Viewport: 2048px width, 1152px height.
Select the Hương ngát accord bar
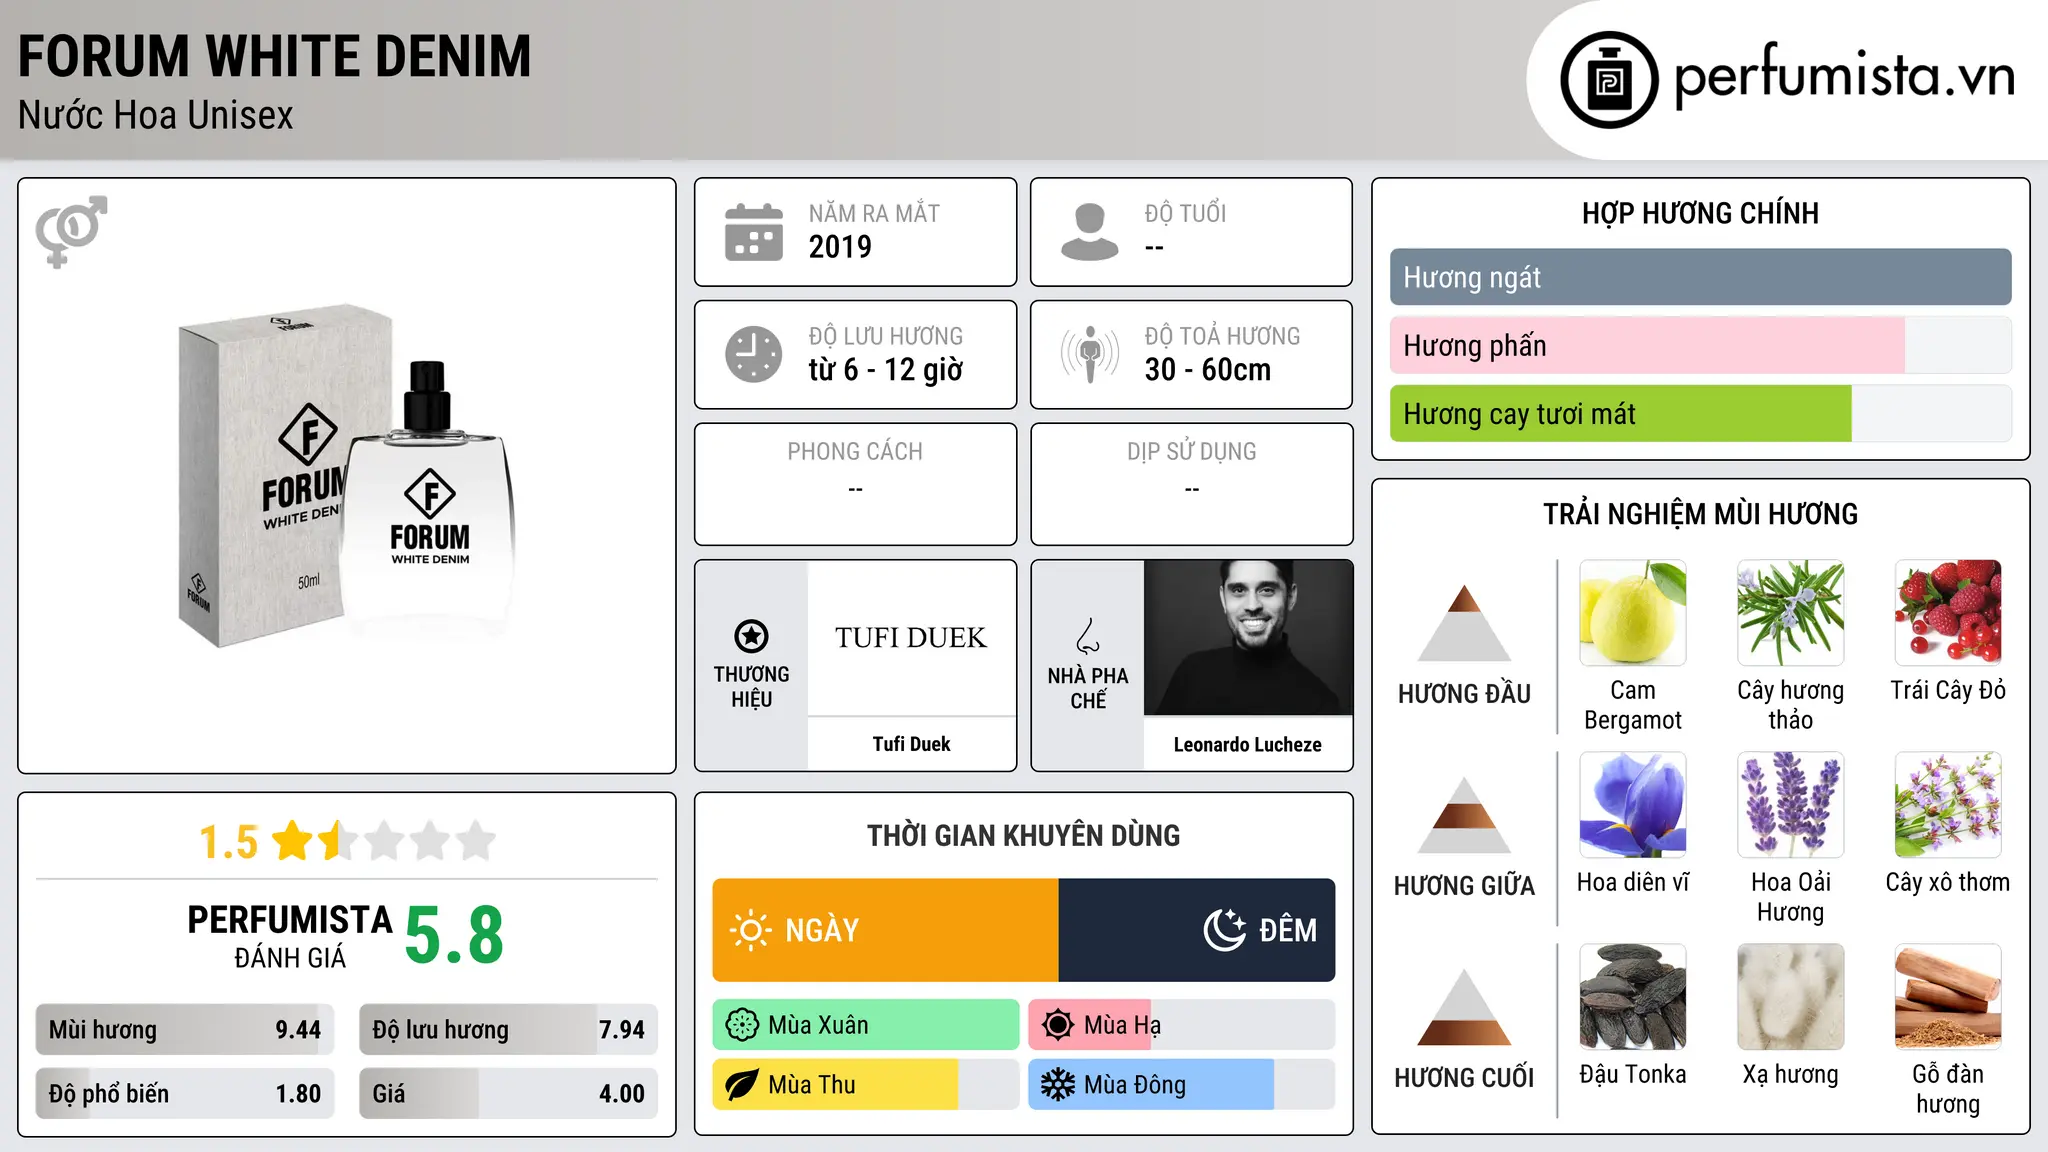click(x=1700, y=277)
